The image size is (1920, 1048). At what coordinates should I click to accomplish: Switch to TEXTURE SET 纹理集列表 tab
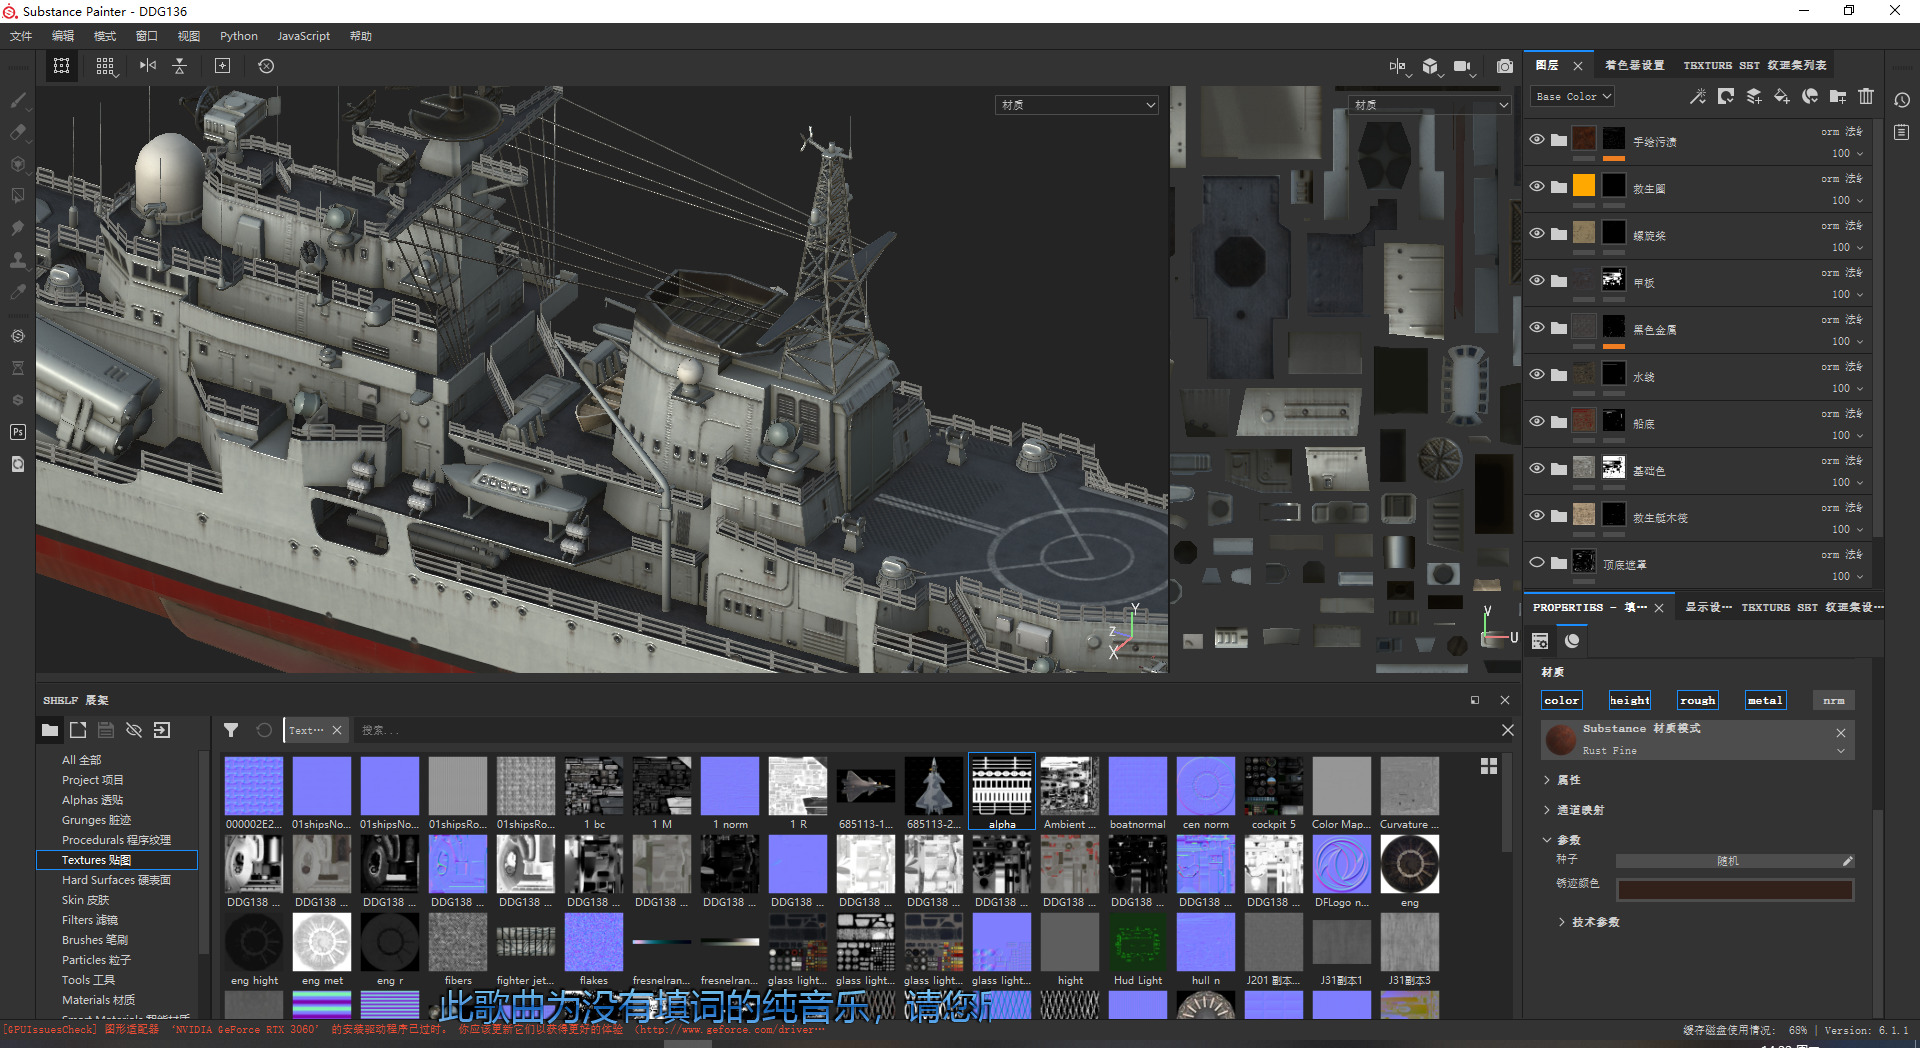pos(1755,65)
